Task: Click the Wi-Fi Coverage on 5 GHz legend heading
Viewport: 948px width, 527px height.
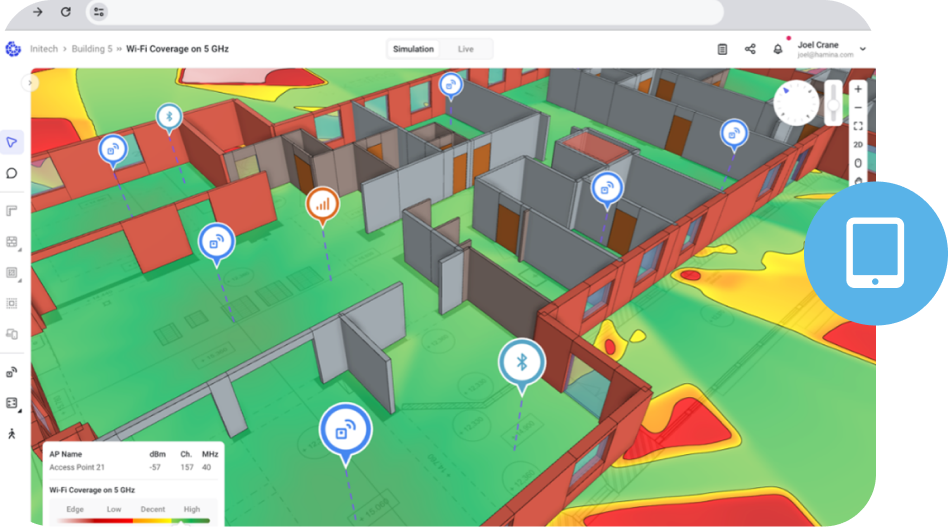Action: pos(92,490)
